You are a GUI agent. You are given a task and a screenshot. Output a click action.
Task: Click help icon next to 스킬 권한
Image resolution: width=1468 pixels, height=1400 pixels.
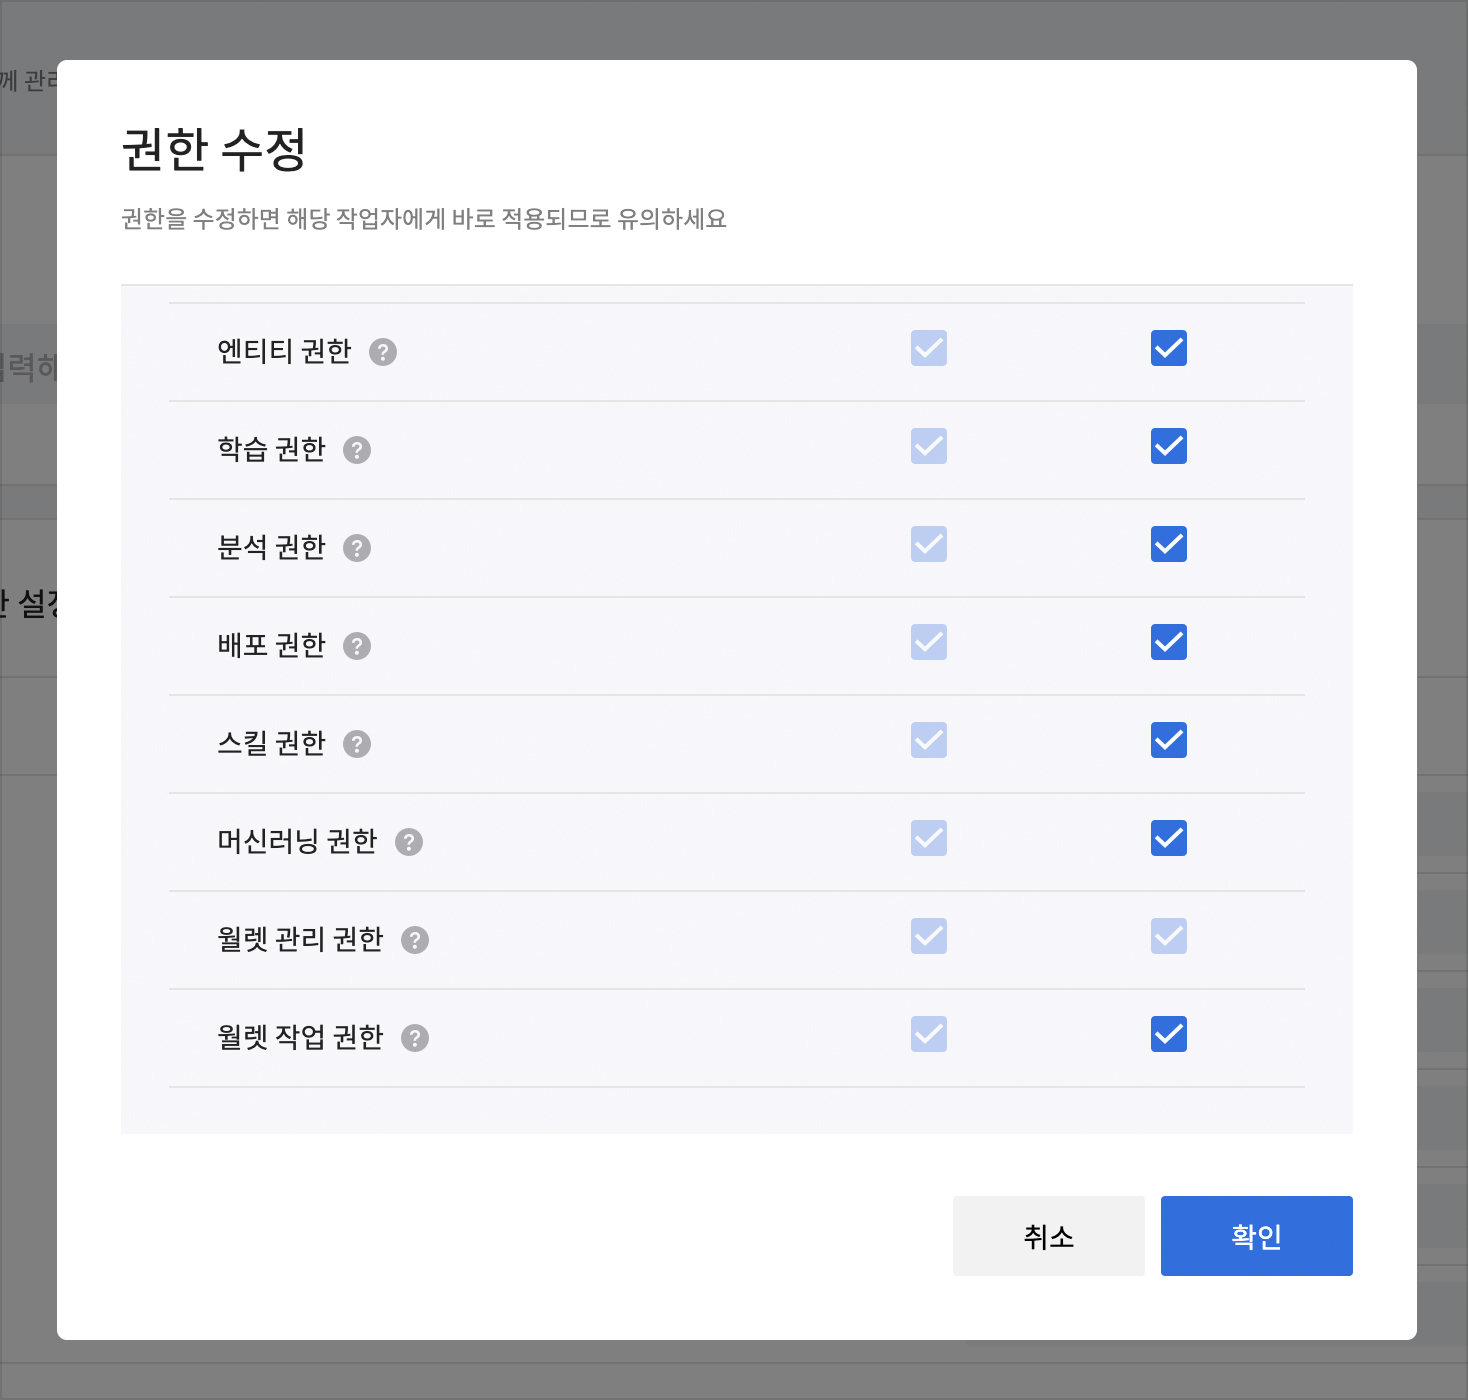click(x=357, y=744)
